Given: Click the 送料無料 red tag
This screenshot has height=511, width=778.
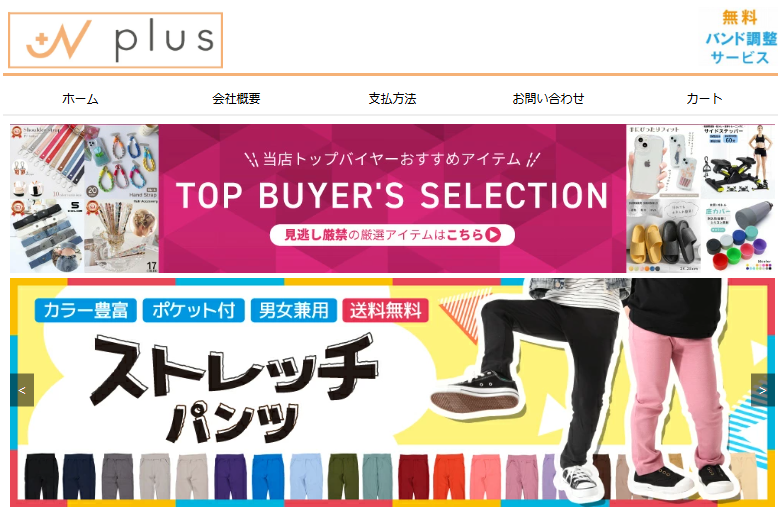Looking at the screenshot, I should click(386, 311).
